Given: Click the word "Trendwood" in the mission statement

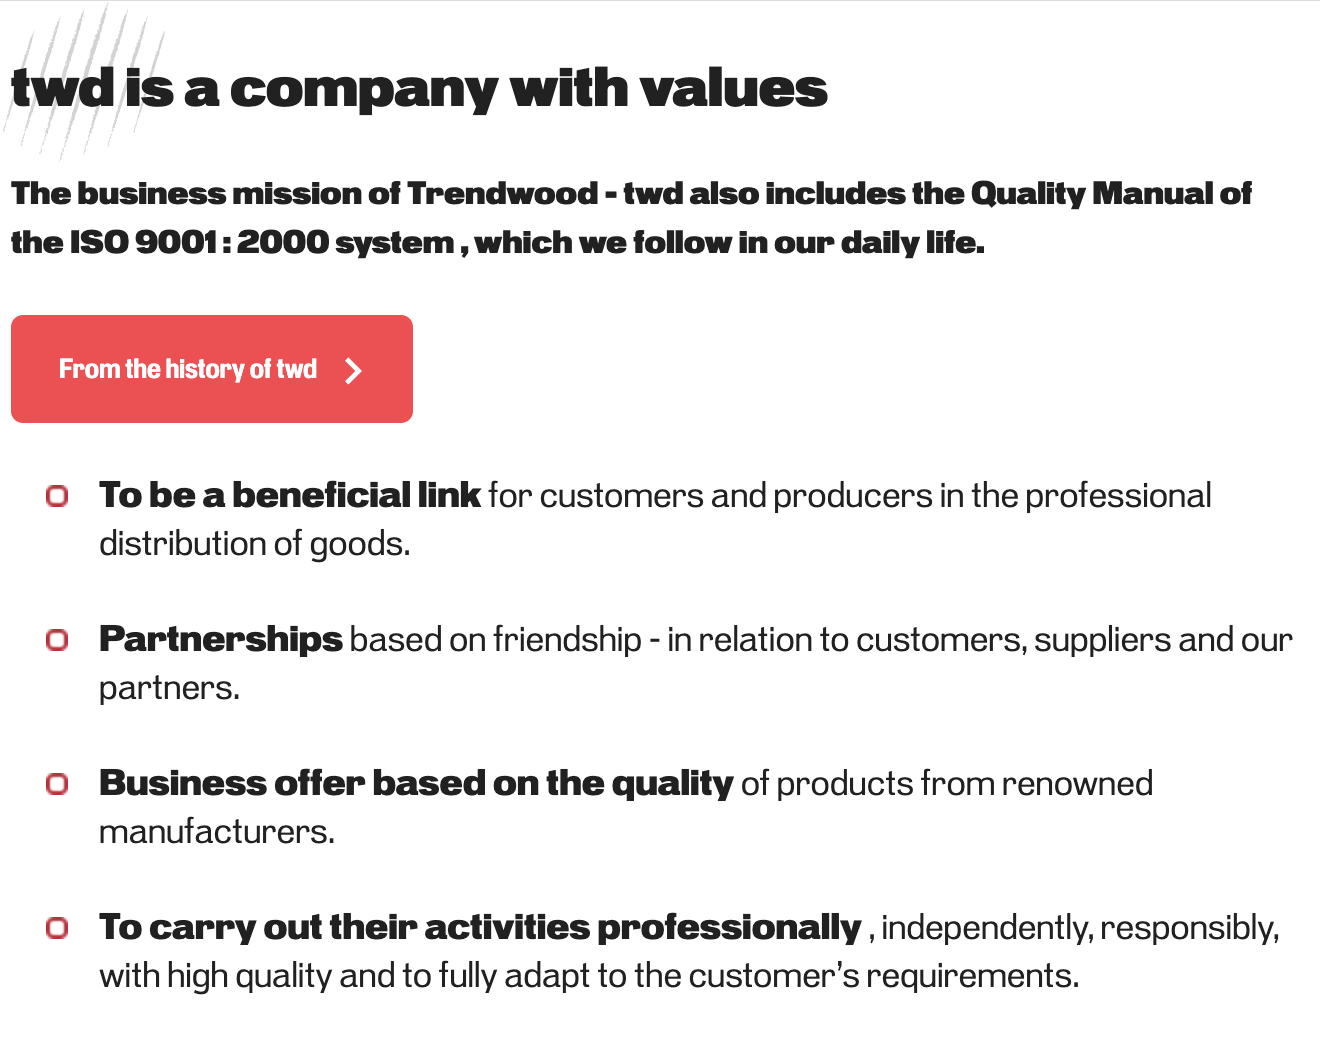Looking at the screenshot, I should [x=502, y=193].
